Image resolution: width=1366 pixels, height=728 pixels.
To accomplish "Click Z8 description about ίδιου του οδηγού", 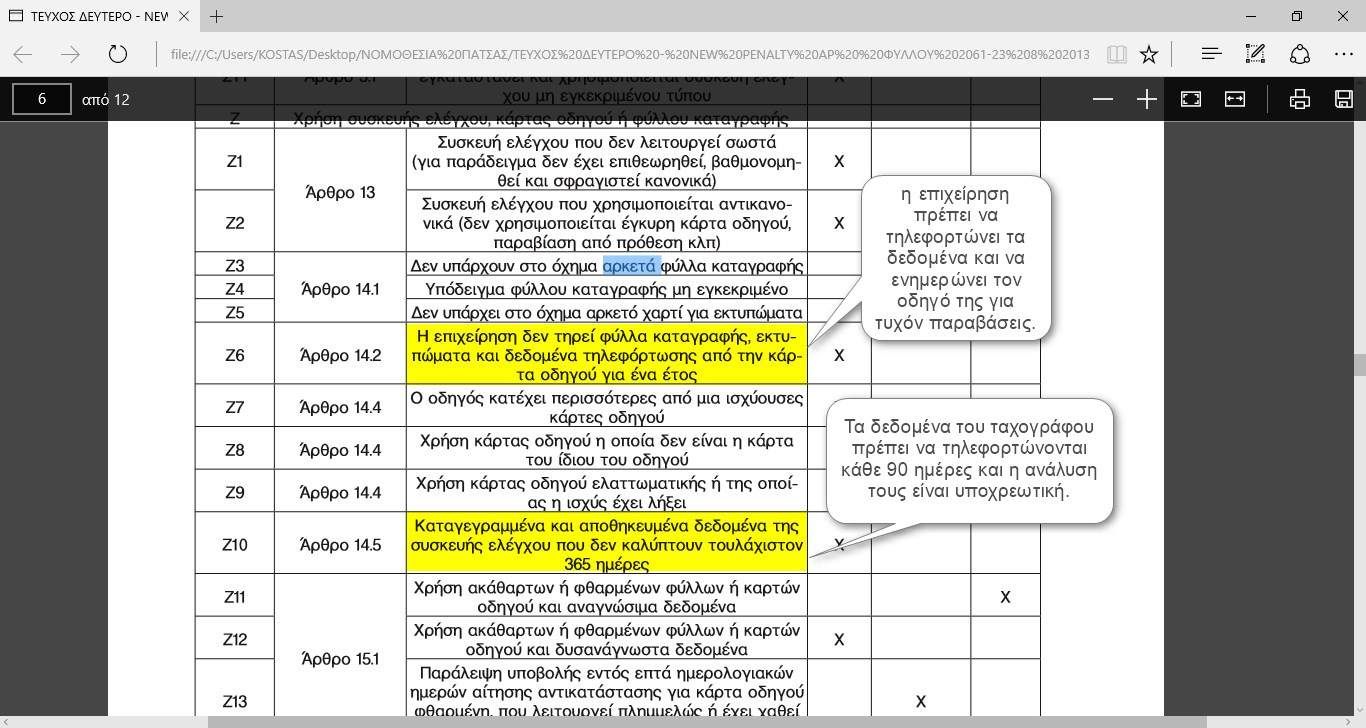I will pyautogui.click(x=607, y=449).
